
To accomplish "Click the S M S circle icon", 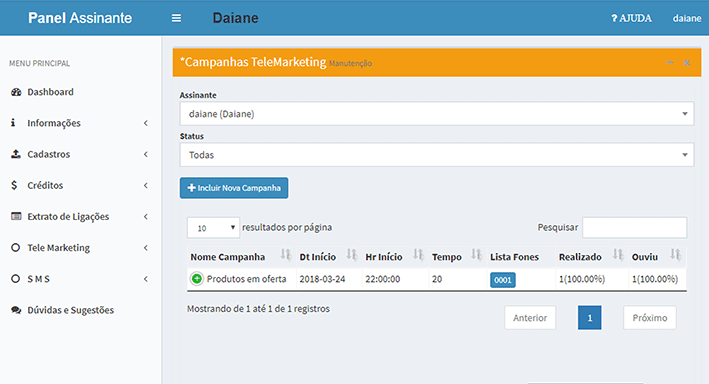I will click(15, 279).
